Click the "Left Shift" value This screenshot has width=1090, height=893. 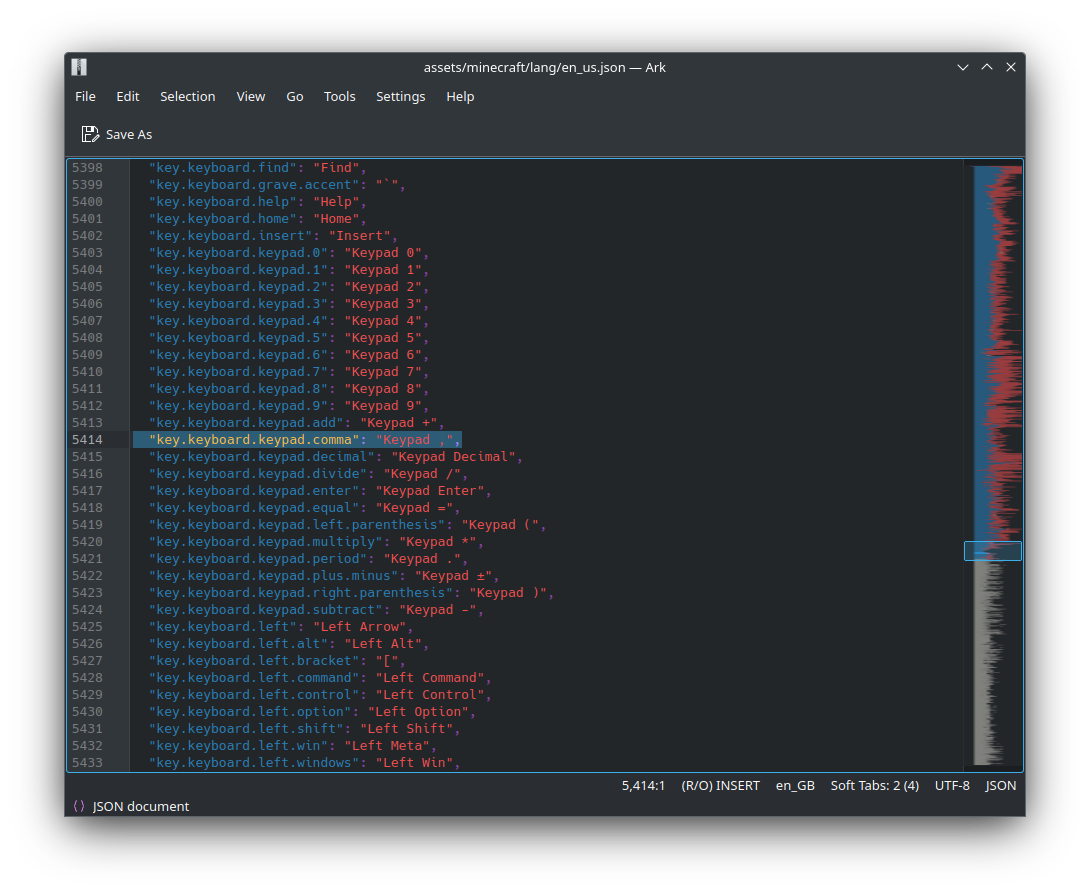407,729
